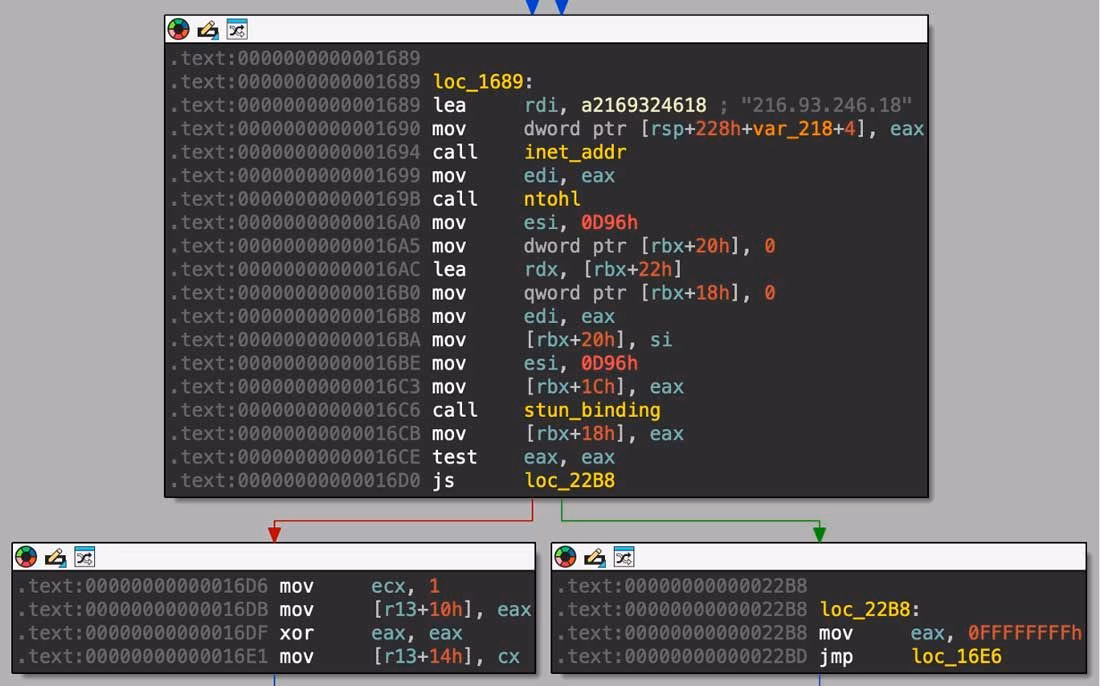Image resolution: width=1100 pixels, height=686 pixels.
Task: Click the pencil edit icon on loc_1689 block
Action: 208,29
